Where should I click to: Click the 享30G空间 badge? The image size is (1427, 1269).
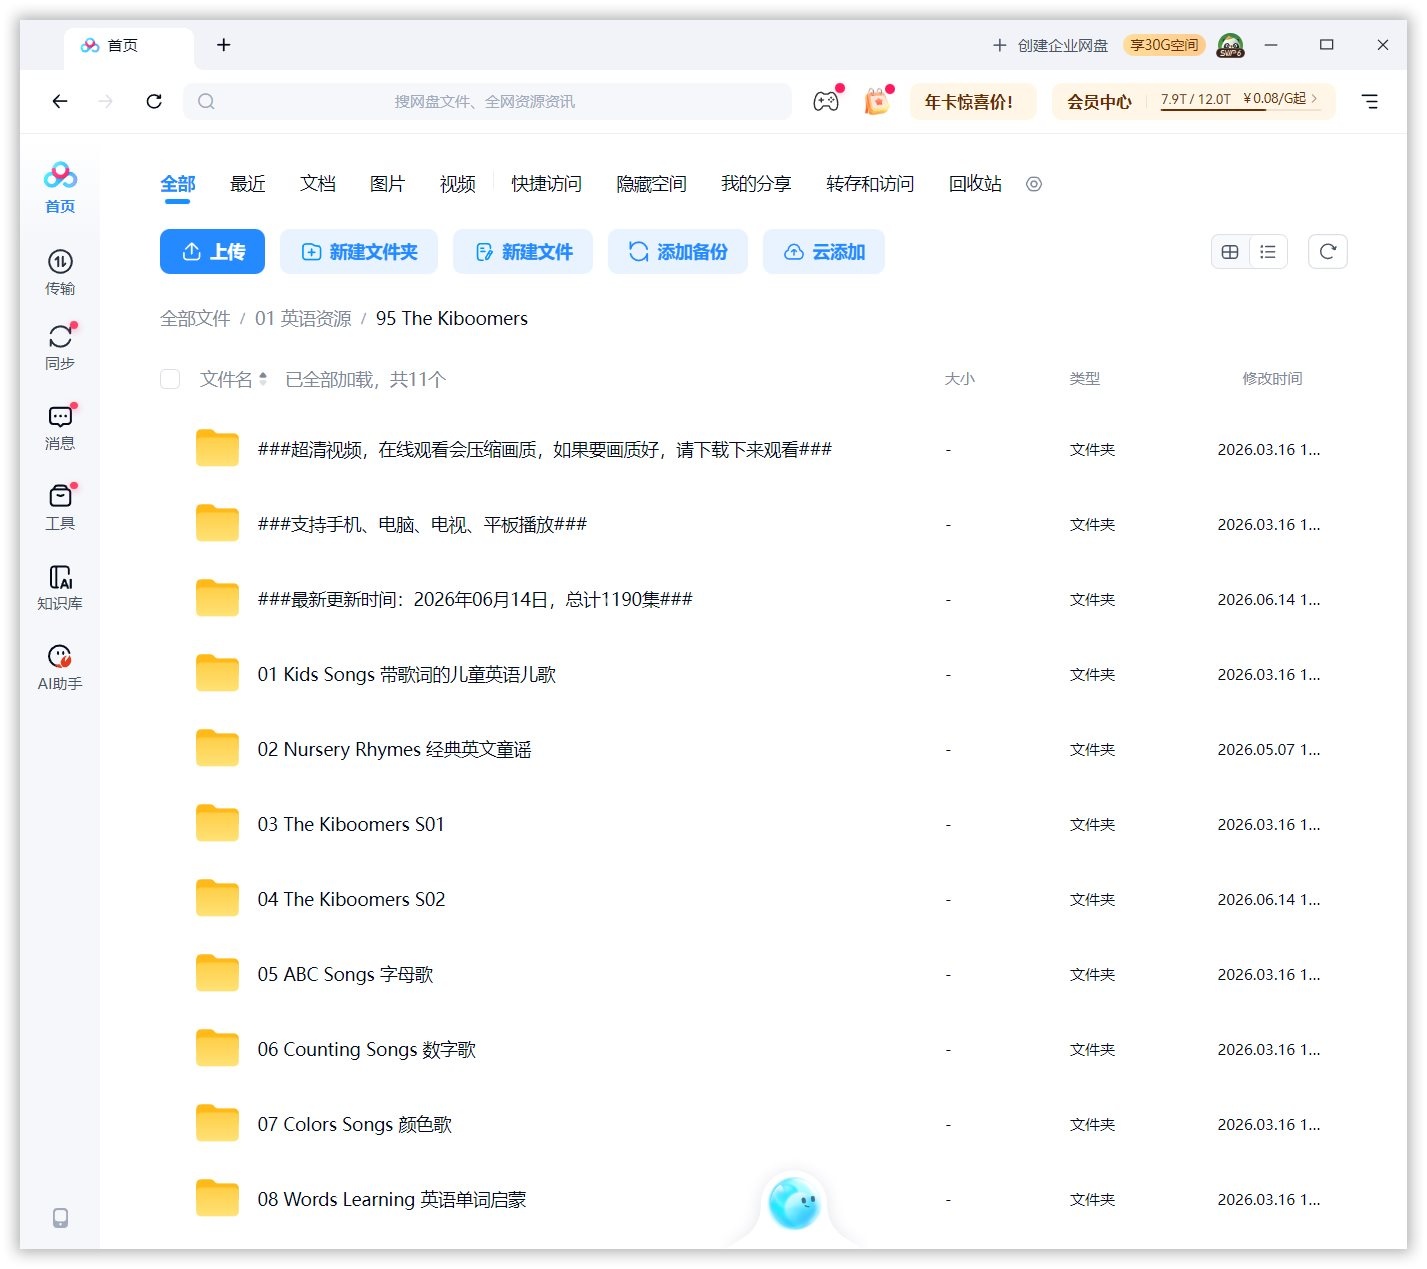coord(1164,45)
